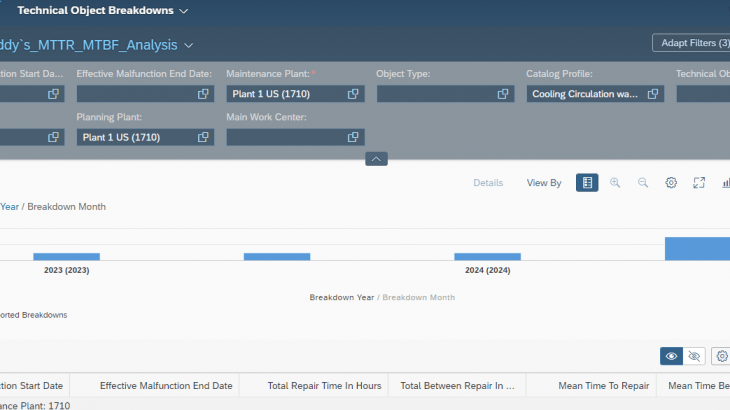730x410 pixels.
Task: Click Maintenance Plant: 1710 group row
Action: (x=365, y=405)
